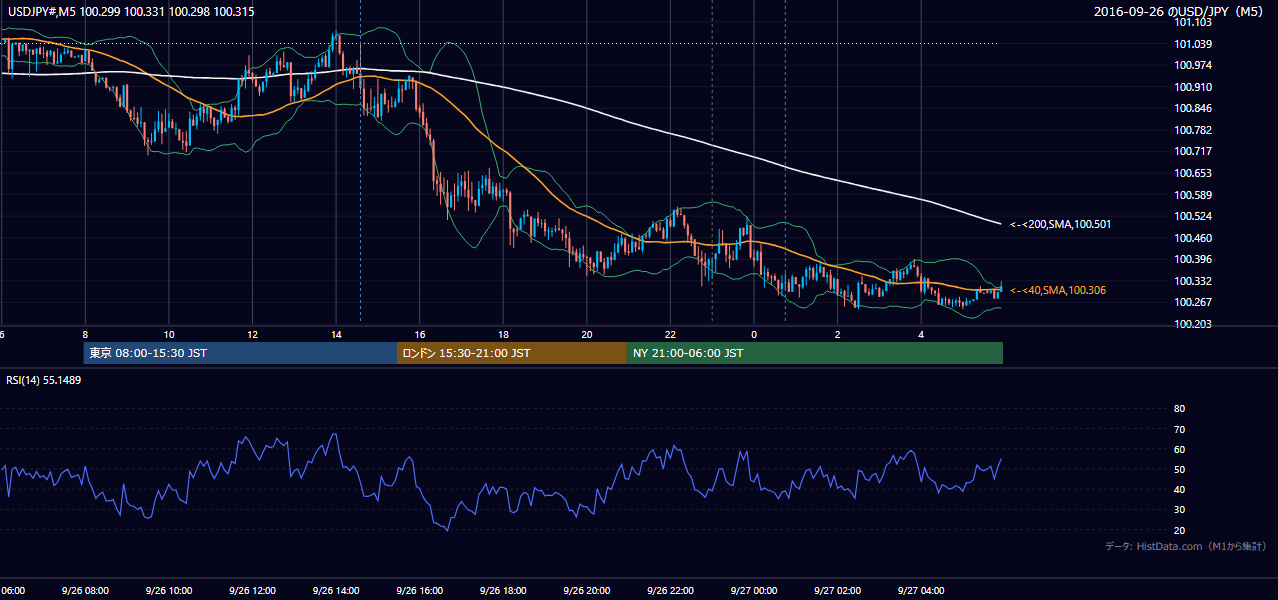Click the bottom time label 9/26 16:00
Screen dimensions: 1278x600
[x=419, y=591]
